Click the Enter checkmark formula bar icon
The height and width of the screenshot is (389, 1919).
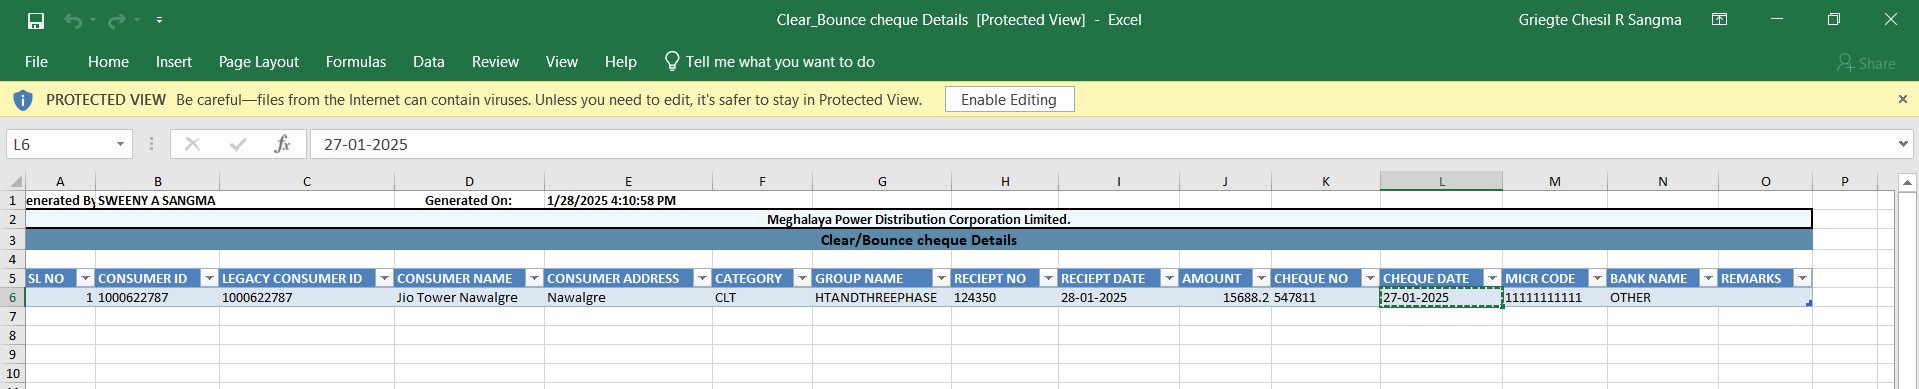click(x=238, y=144)
